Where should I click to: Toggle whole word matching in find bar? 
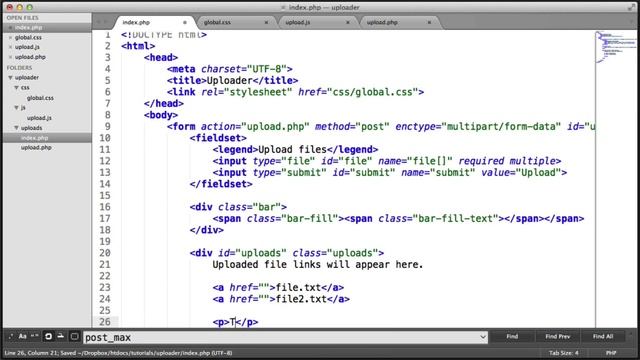(x=35, y=336)
